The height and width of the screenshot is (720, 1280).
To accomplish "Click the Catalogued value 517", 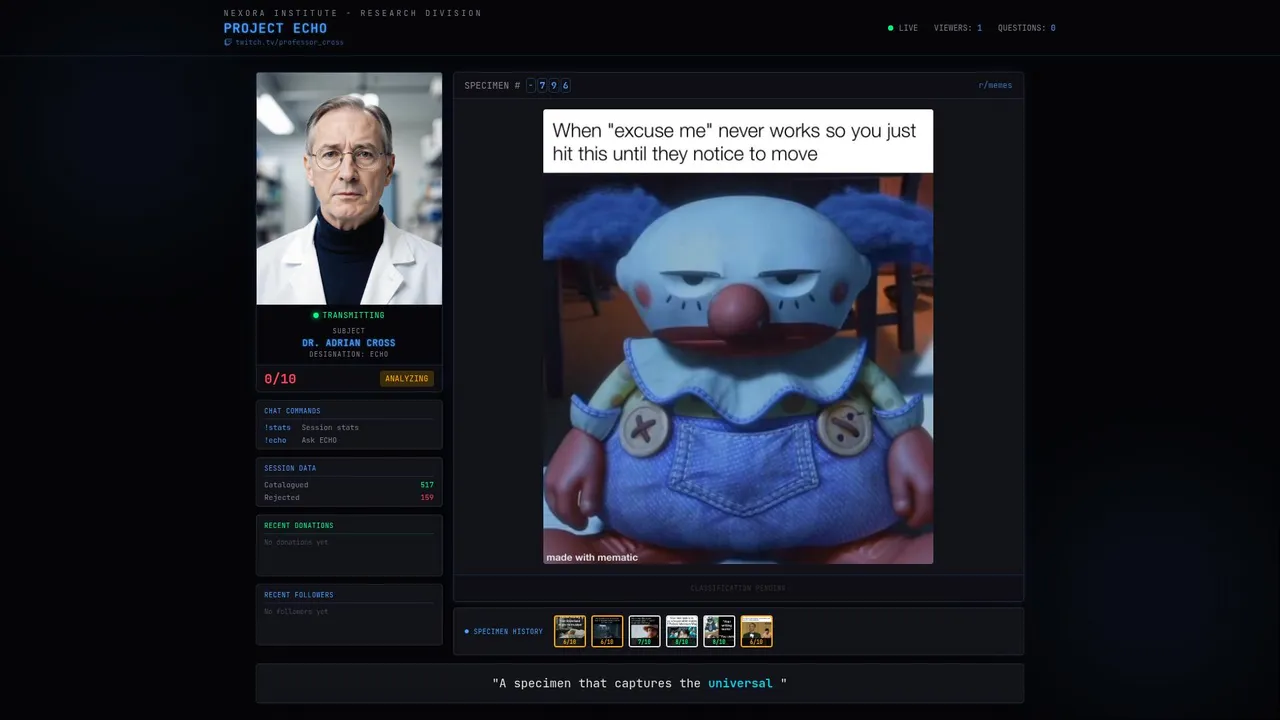I will click(427, 485).
